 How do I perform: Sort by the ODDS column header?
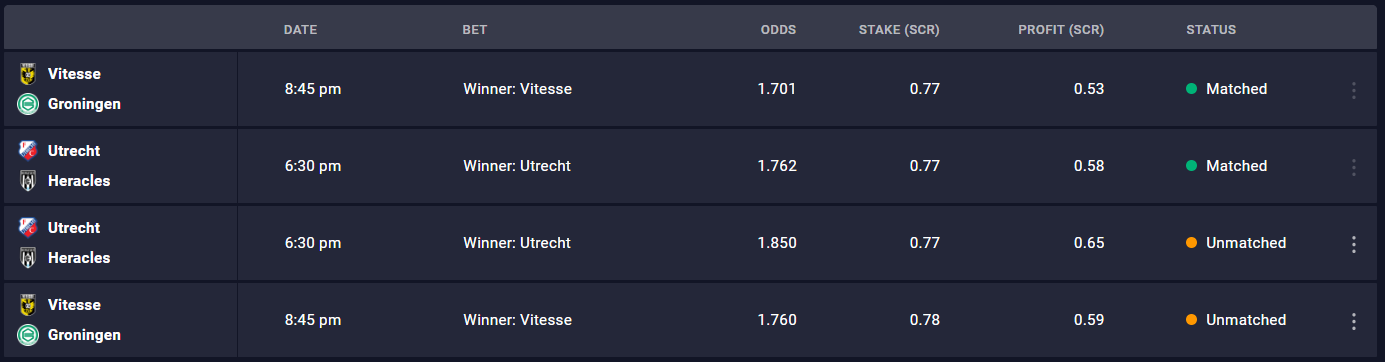[778, 30]
